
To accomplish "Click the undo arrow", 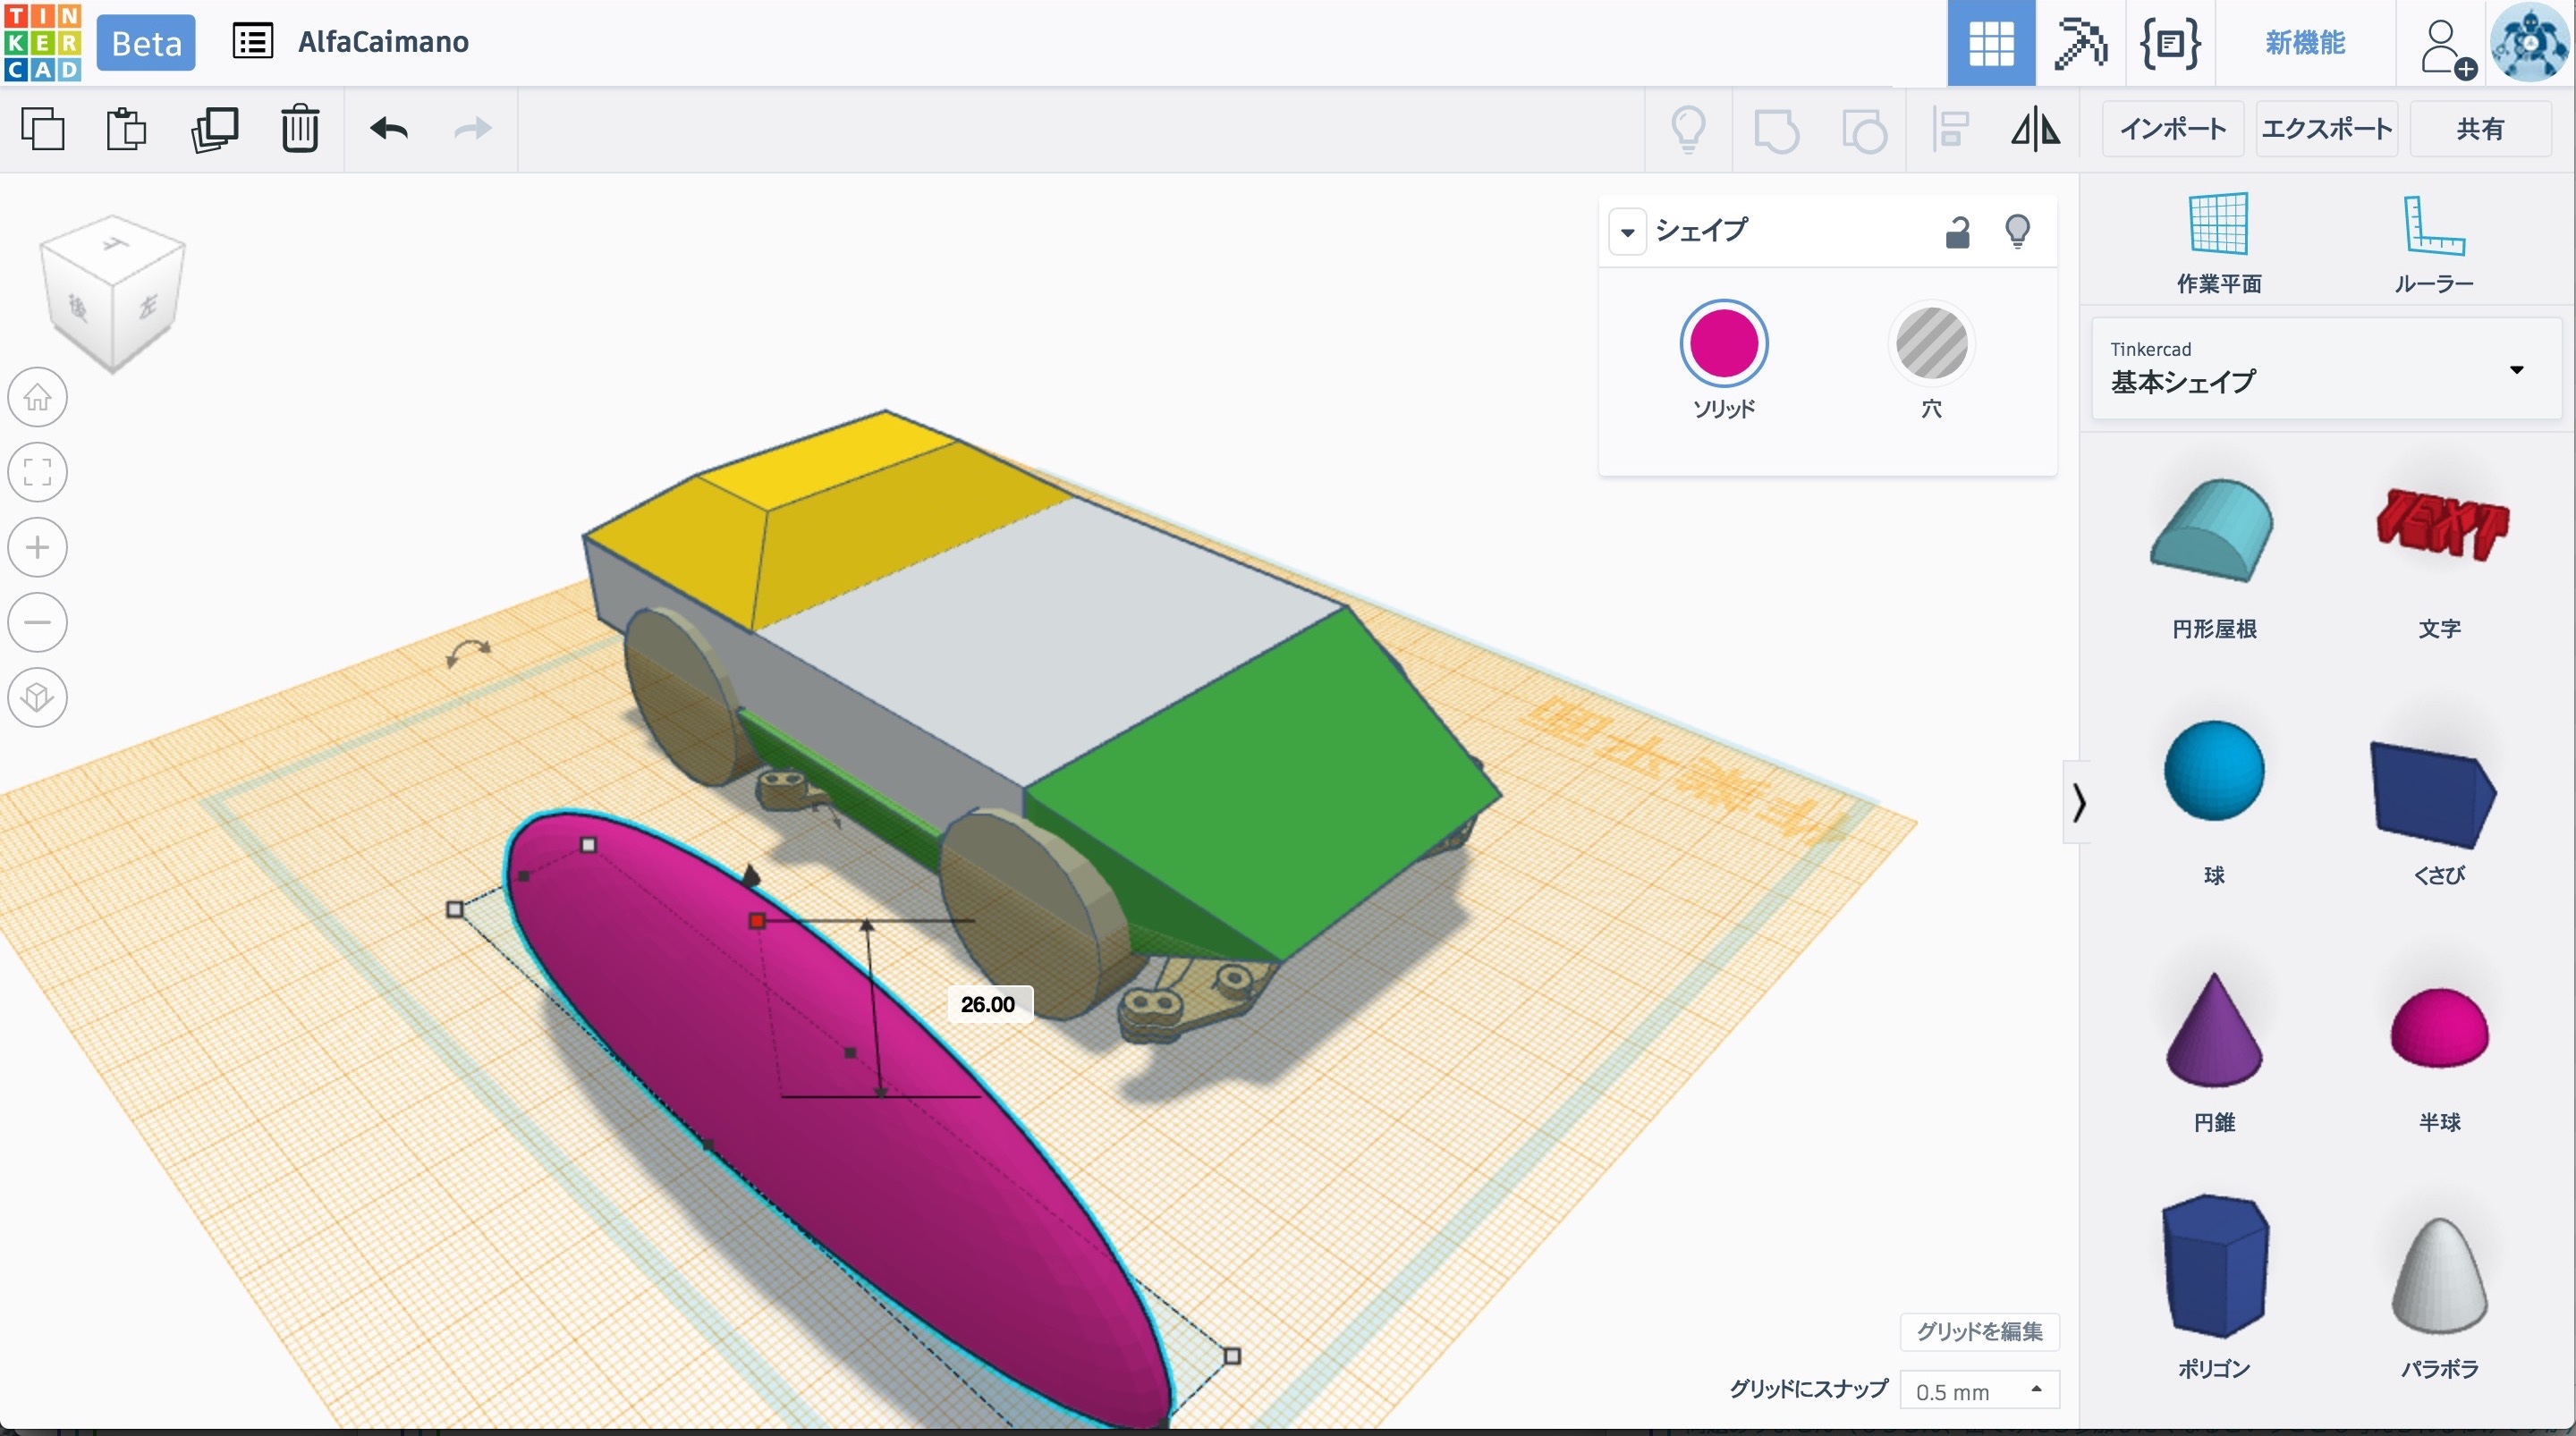I will (388, 129).
